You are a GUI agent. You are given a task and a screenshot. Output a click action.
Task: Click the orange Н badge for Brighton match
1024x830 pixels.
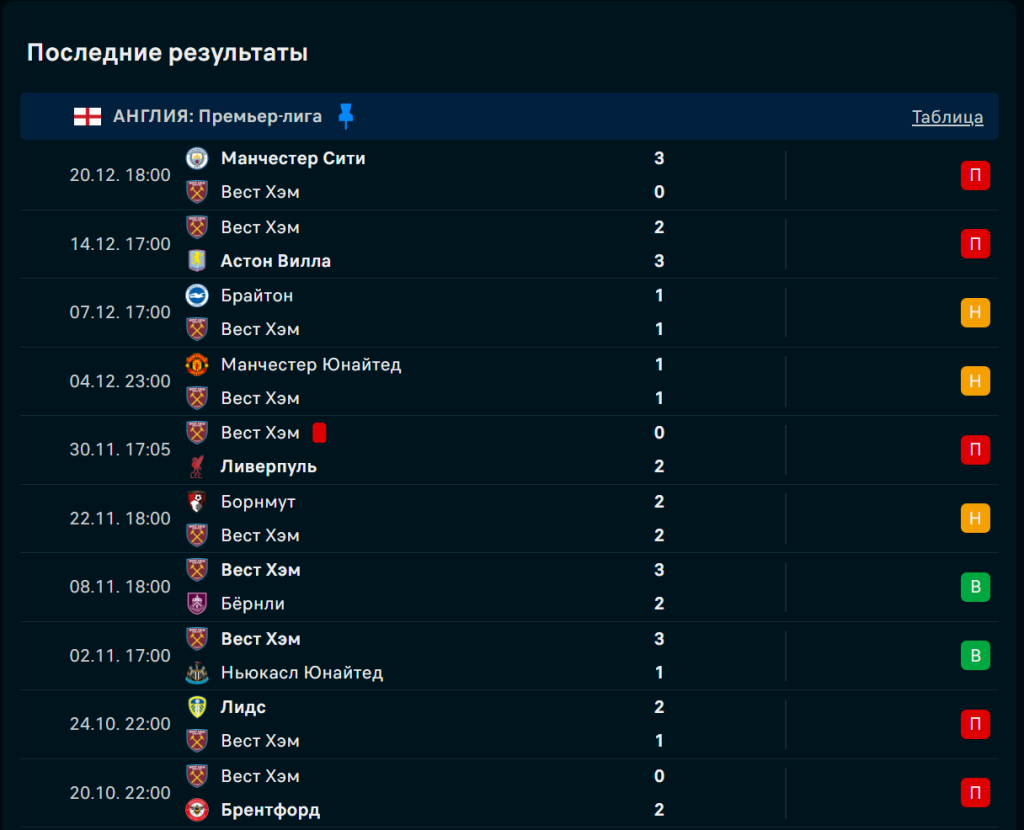coord(975,313)
